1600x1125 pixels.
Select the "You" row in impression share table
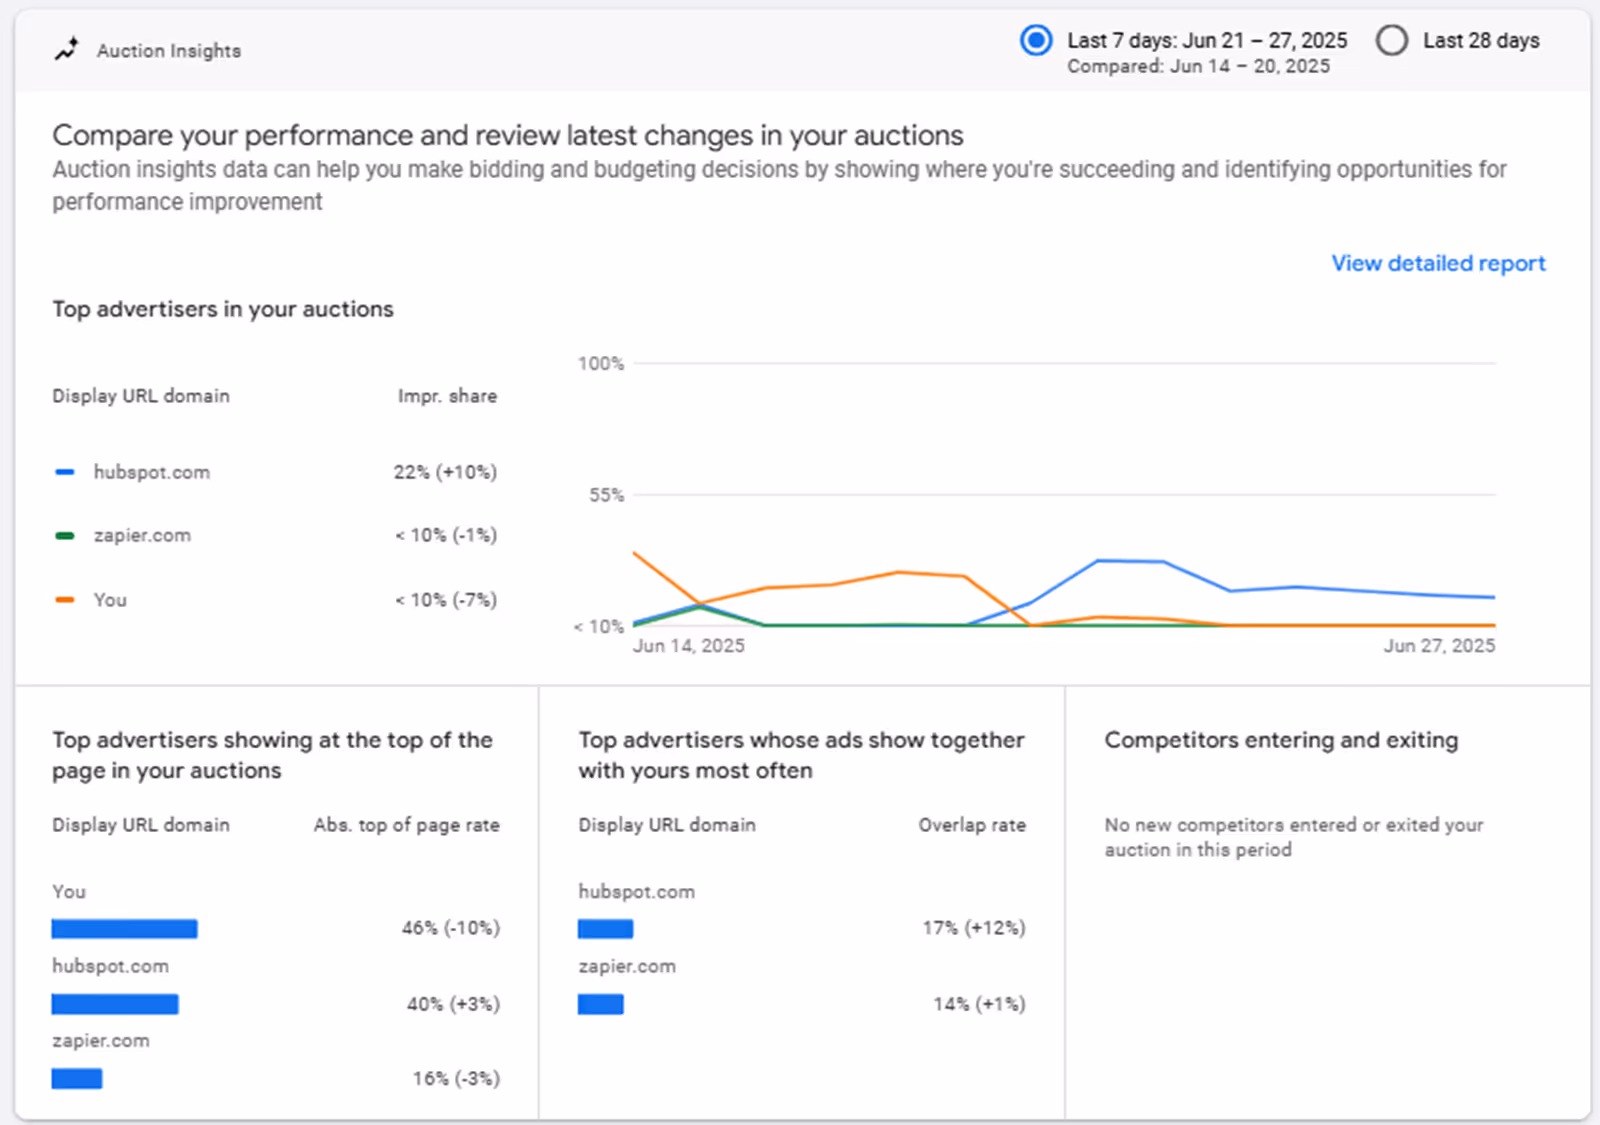pyautogui.click(x=109, y=600)
